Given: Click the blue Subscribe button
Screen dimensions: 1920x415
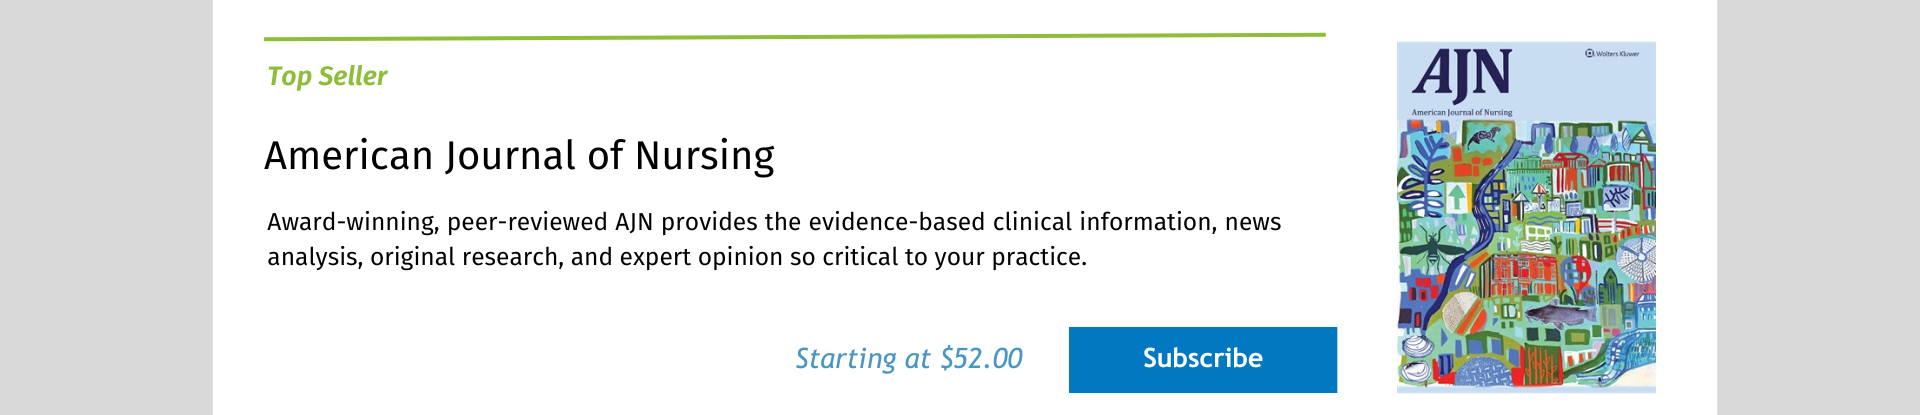Looking at the screenshot, I should coord(1203,359).
